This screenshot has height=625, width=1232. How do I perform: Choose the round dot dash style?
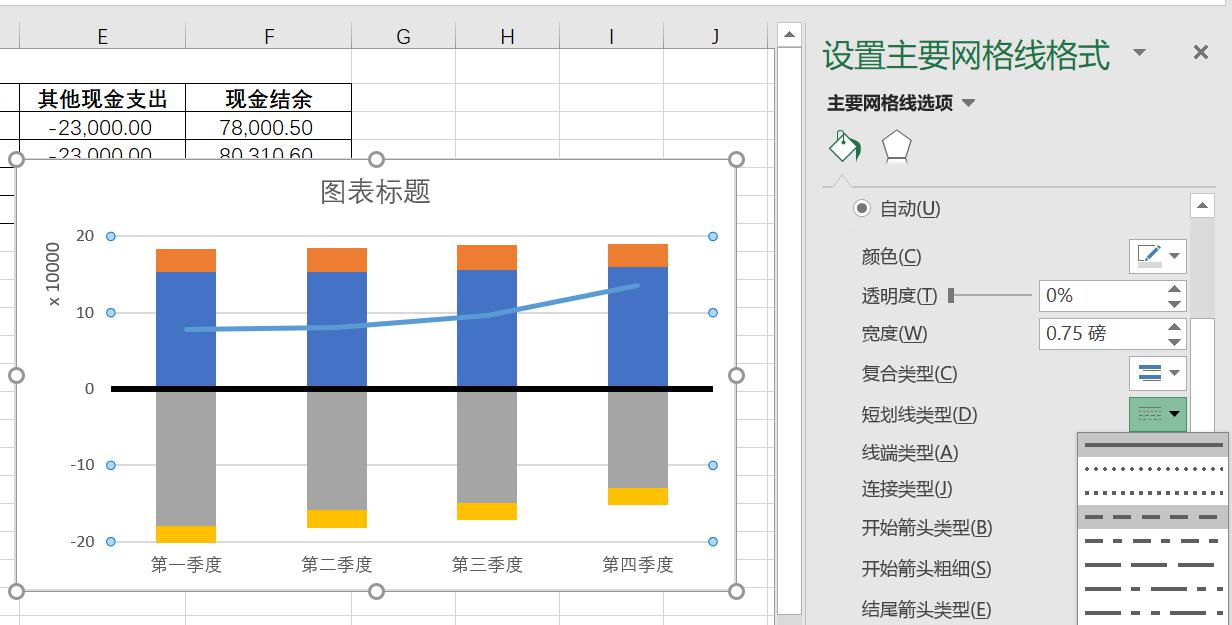click(x=1153, y=468)
